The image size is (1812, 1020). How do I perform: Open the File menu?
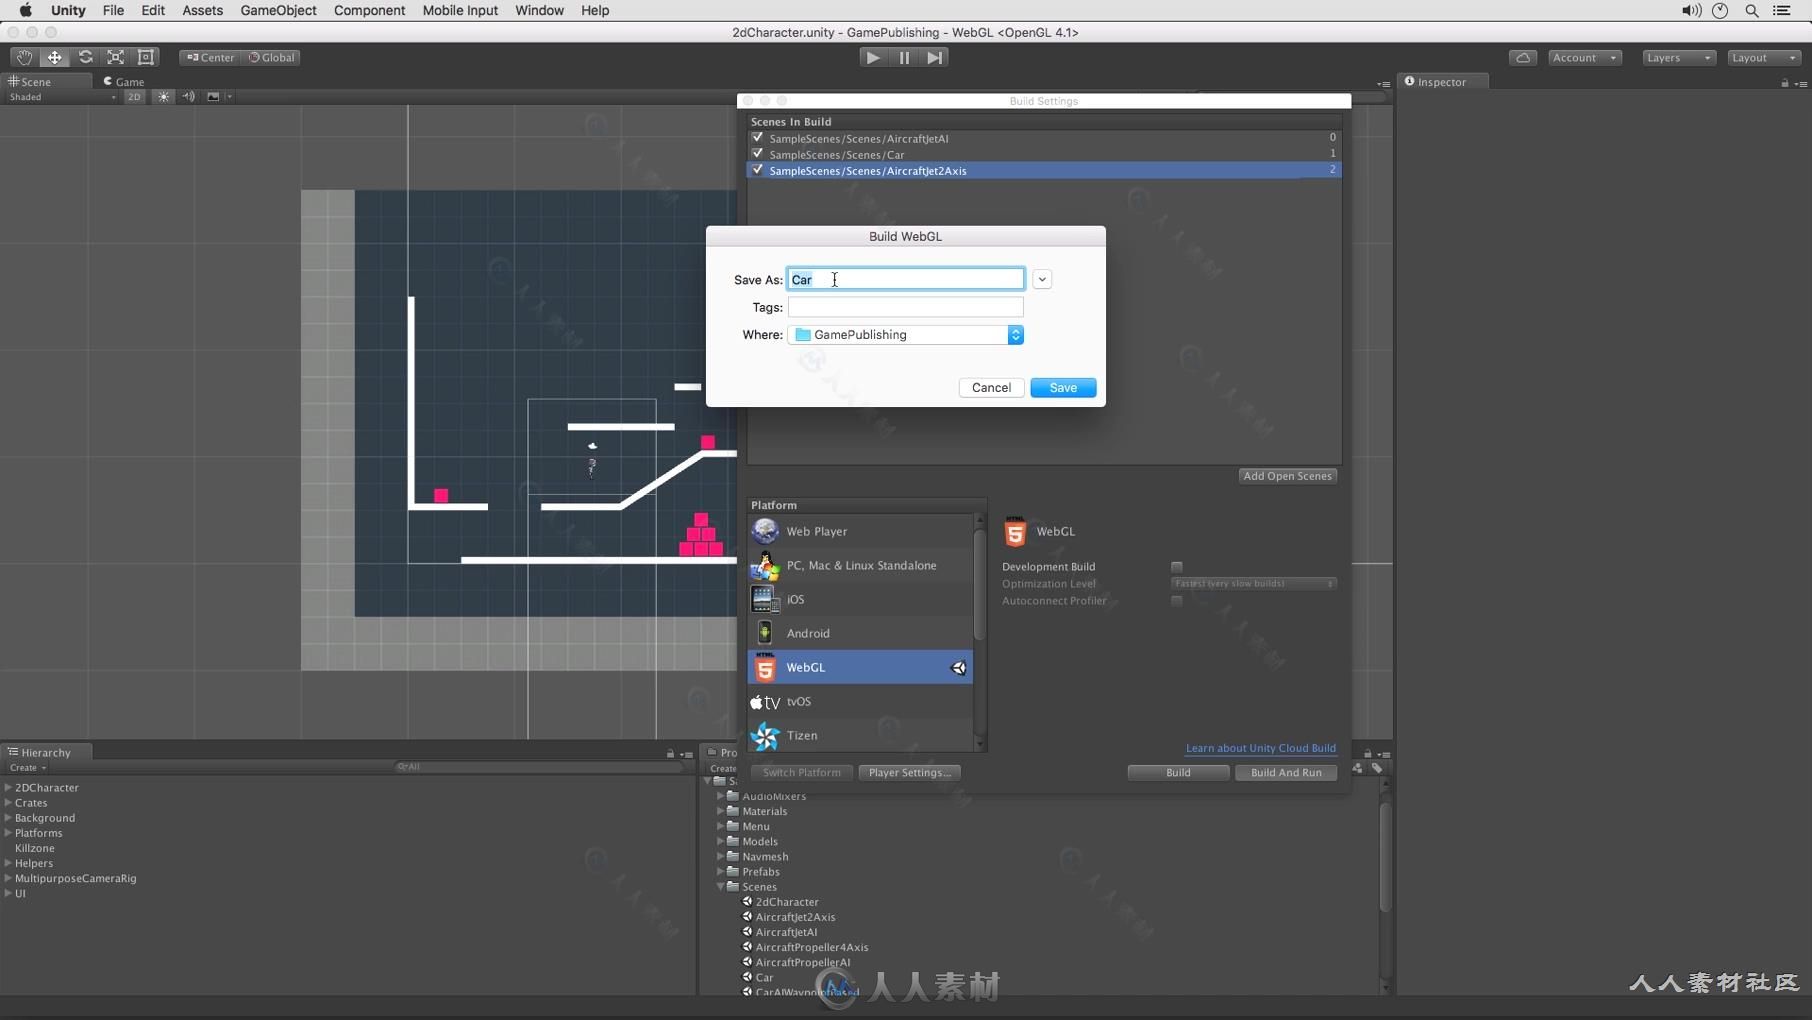[x=113, y=10]
